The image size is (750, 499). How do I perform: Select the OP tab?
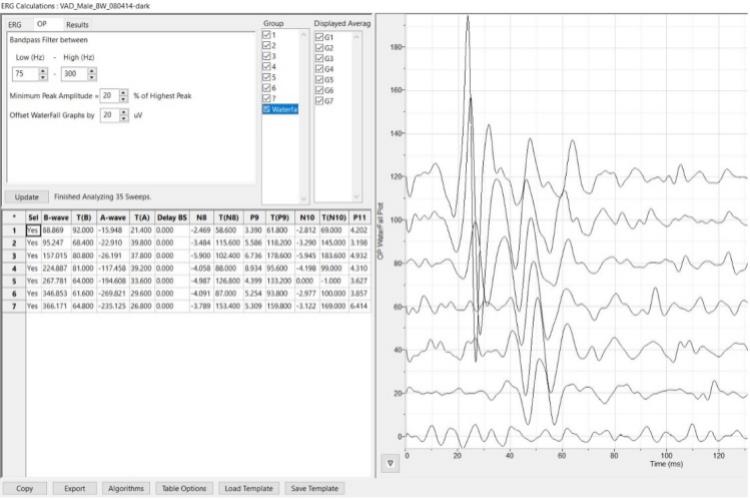click(42, 24)
